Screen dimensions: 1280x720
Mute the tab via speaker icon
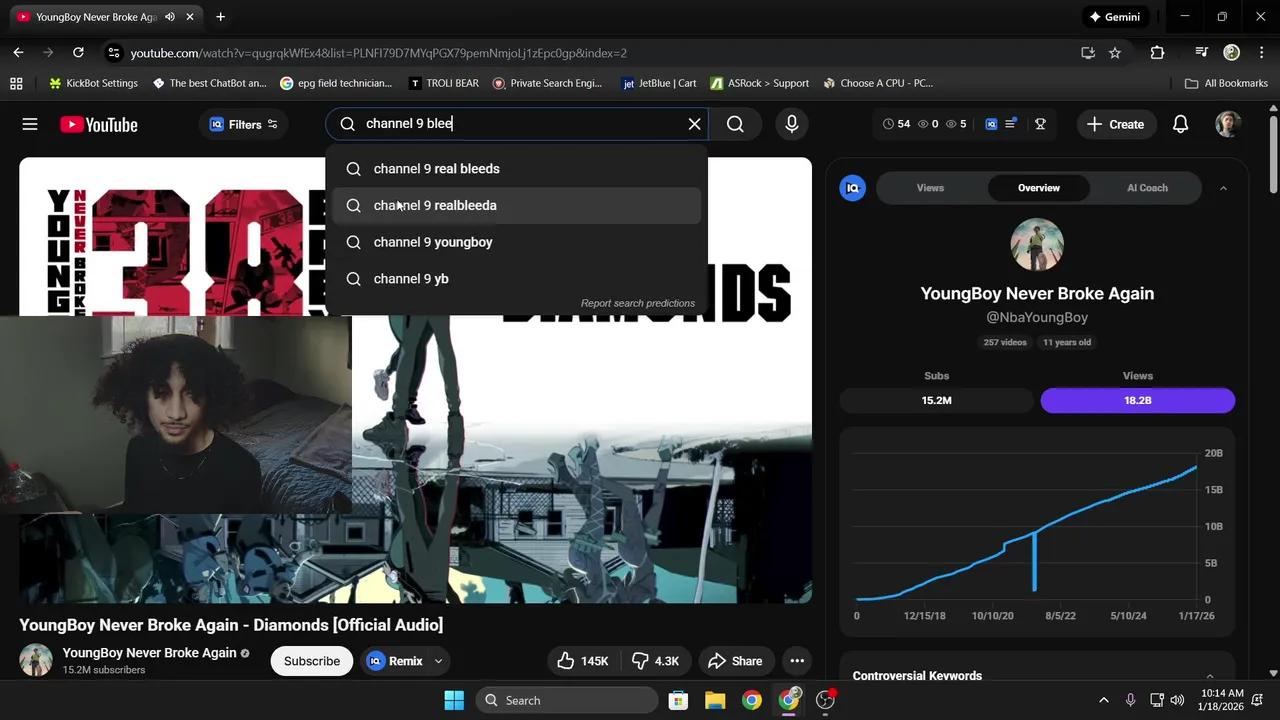(x=169, y=17)
